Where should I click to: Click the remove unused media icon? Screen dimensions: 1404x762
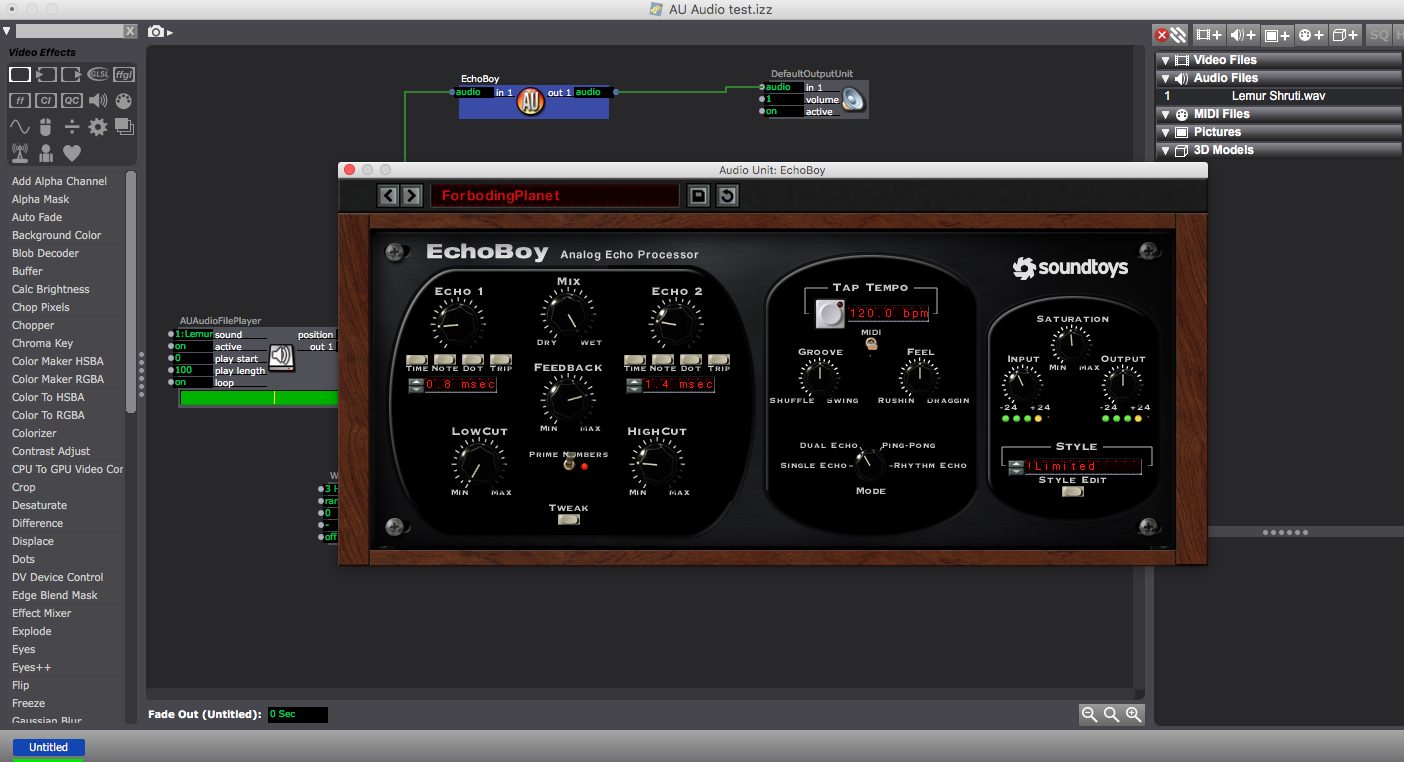(1170, 34)
